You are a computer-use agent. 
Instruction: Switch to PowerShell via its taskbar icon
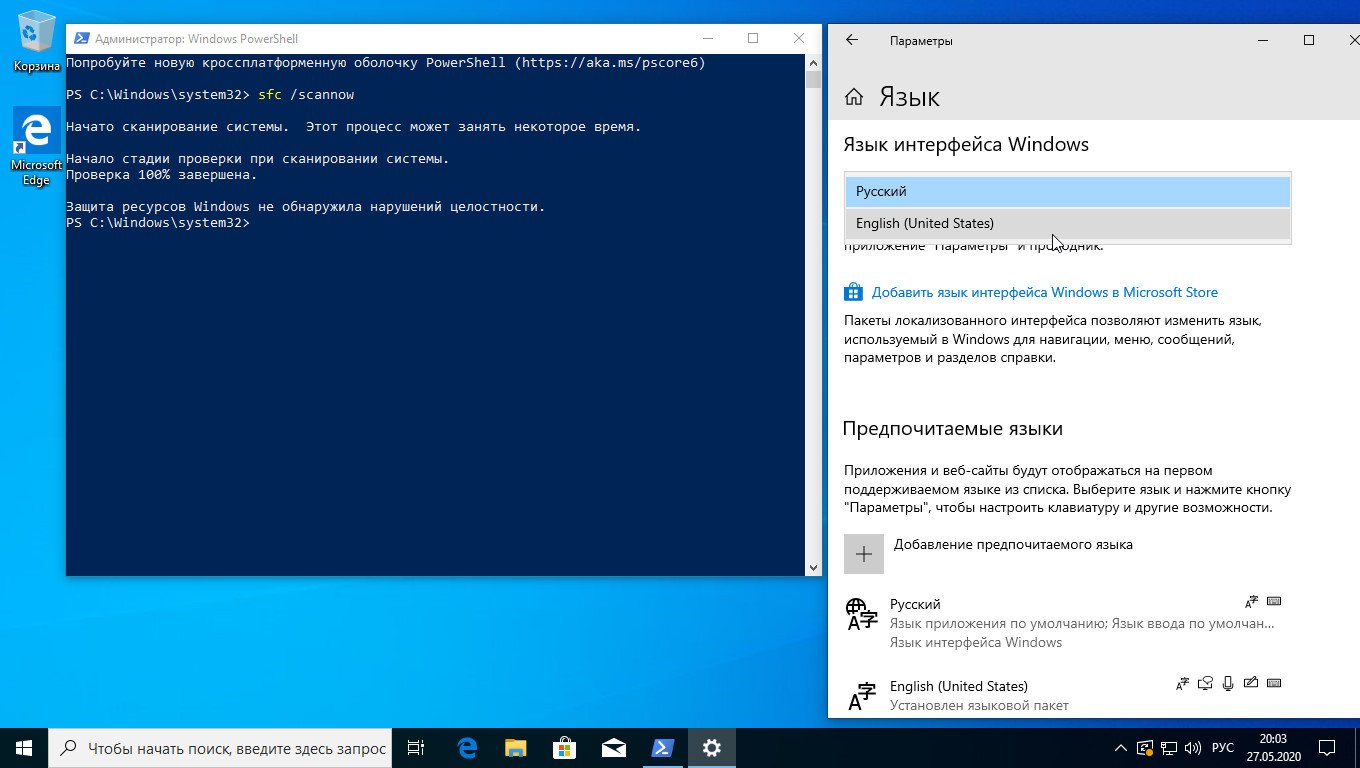[x=663, y=747]
